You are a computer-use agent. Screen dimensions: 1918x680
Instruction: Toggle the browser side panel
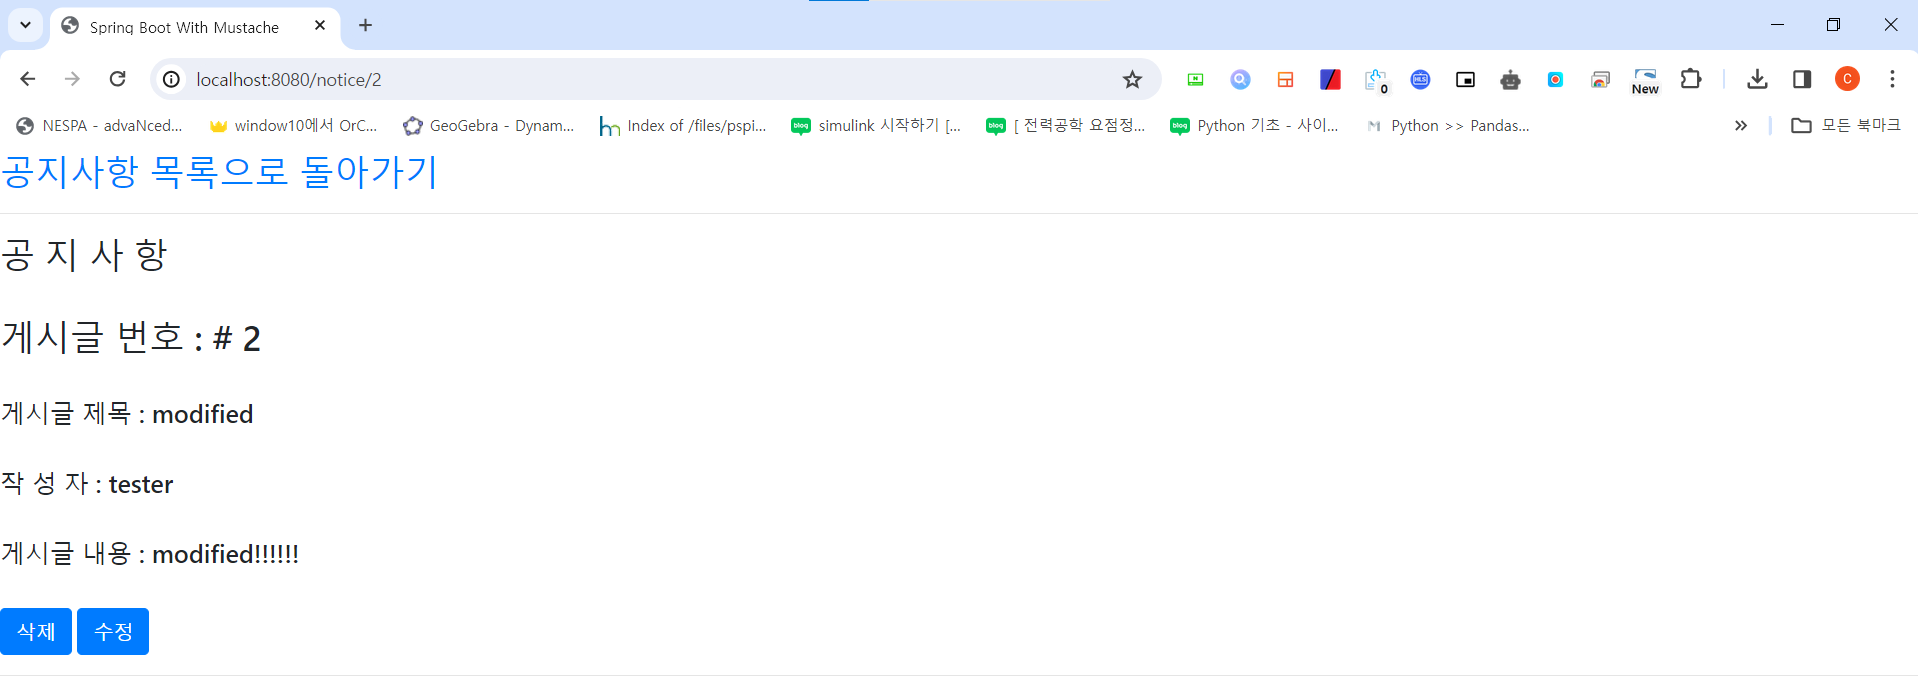pyautogui.click(x=1802, y=79)
